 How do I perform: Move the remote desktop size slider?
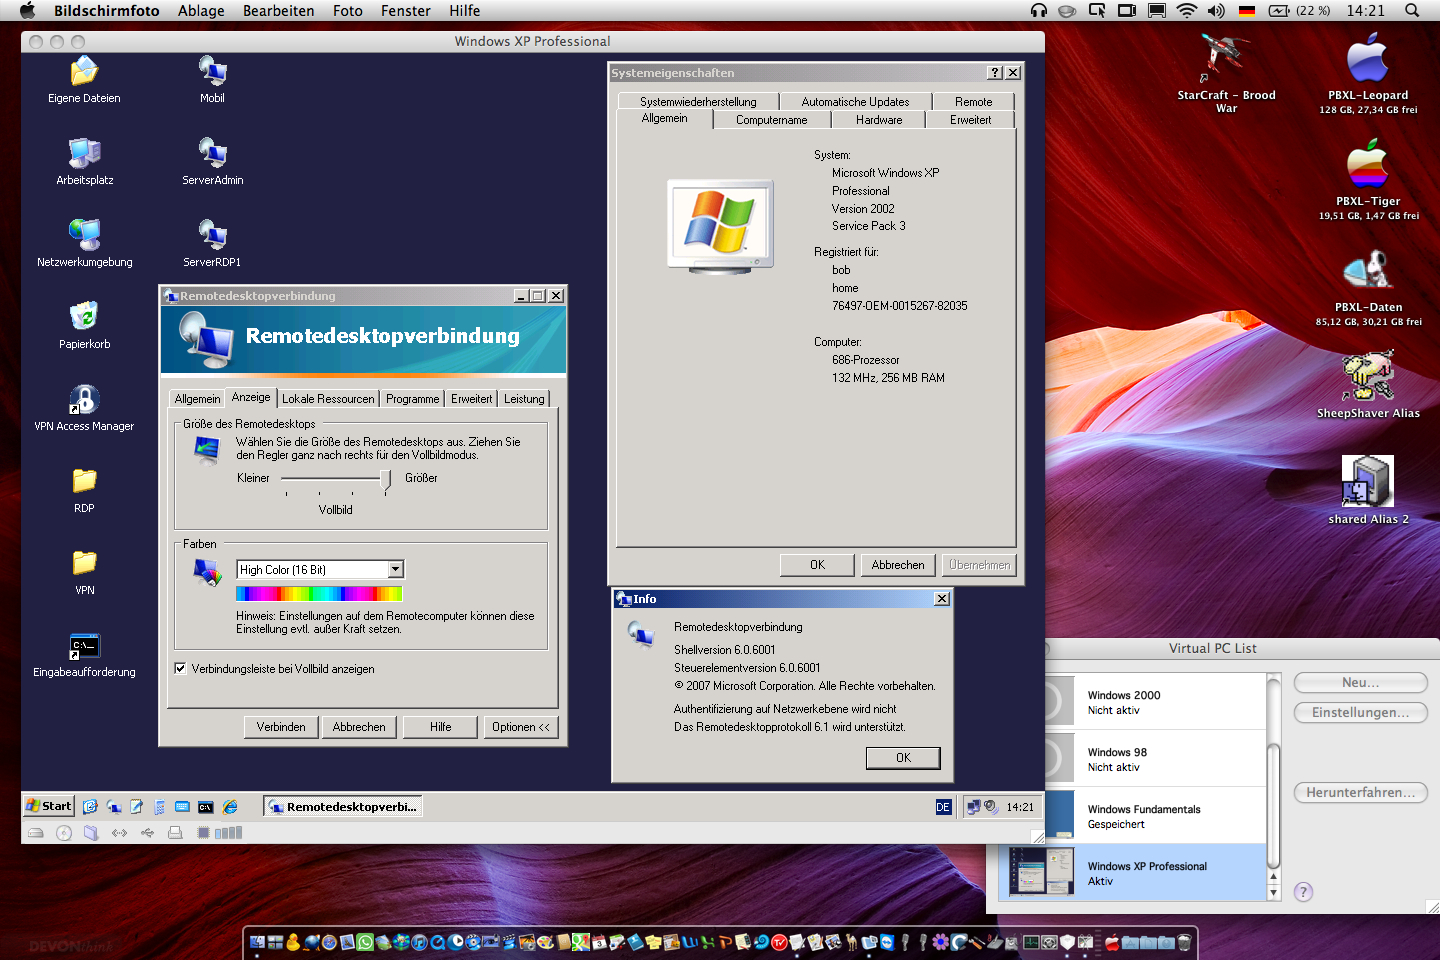[x=385, y=480]
